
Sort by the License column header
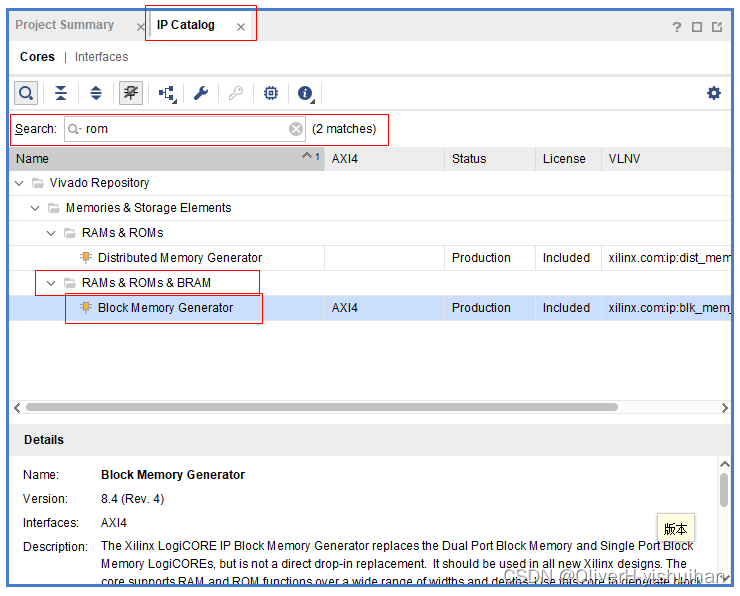coord(568,159)
